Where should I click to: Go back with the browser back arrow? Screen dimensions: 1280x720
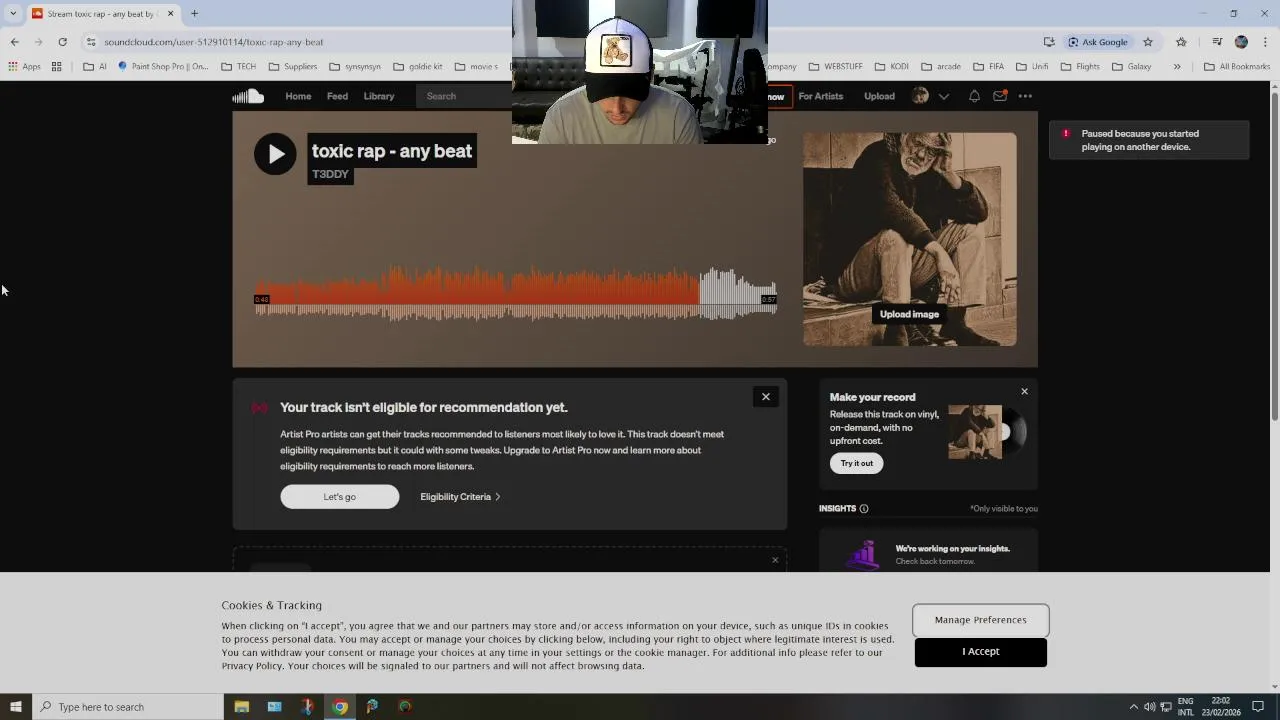(14, 42)
